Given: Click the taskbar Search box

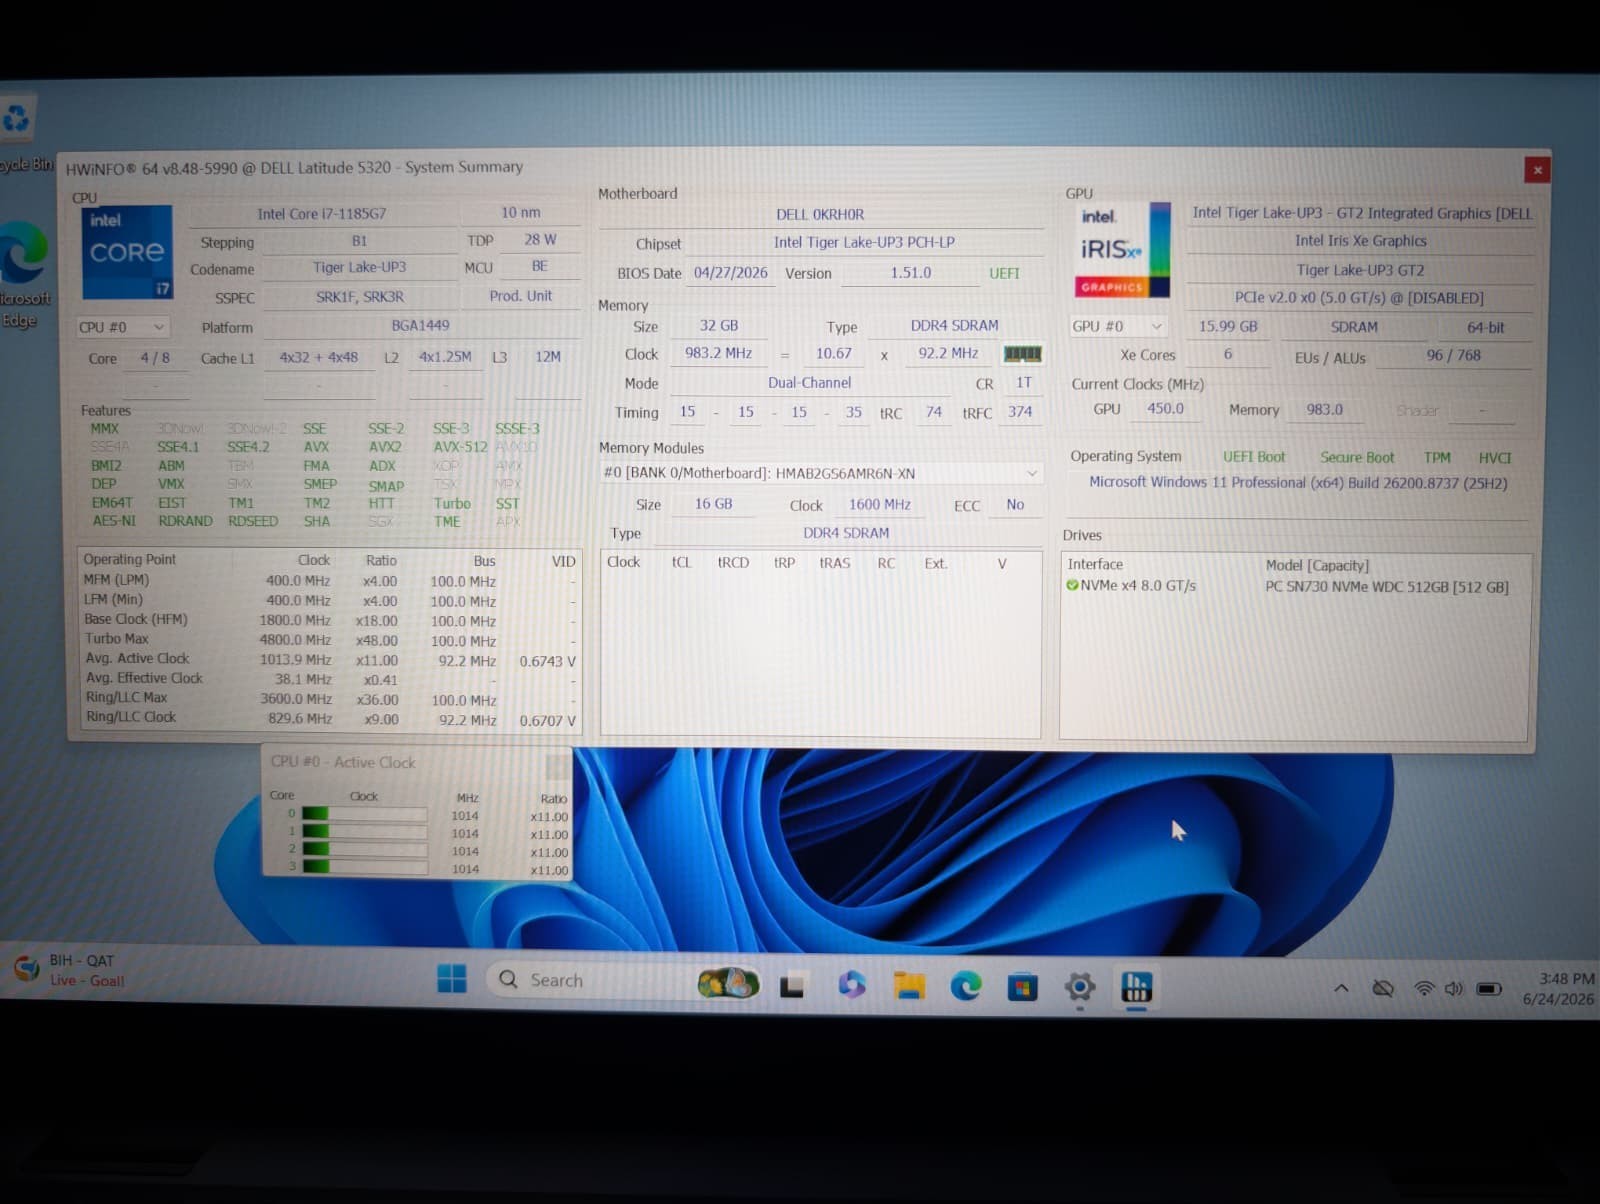Looking at the screenshot, I should (625, 981).
